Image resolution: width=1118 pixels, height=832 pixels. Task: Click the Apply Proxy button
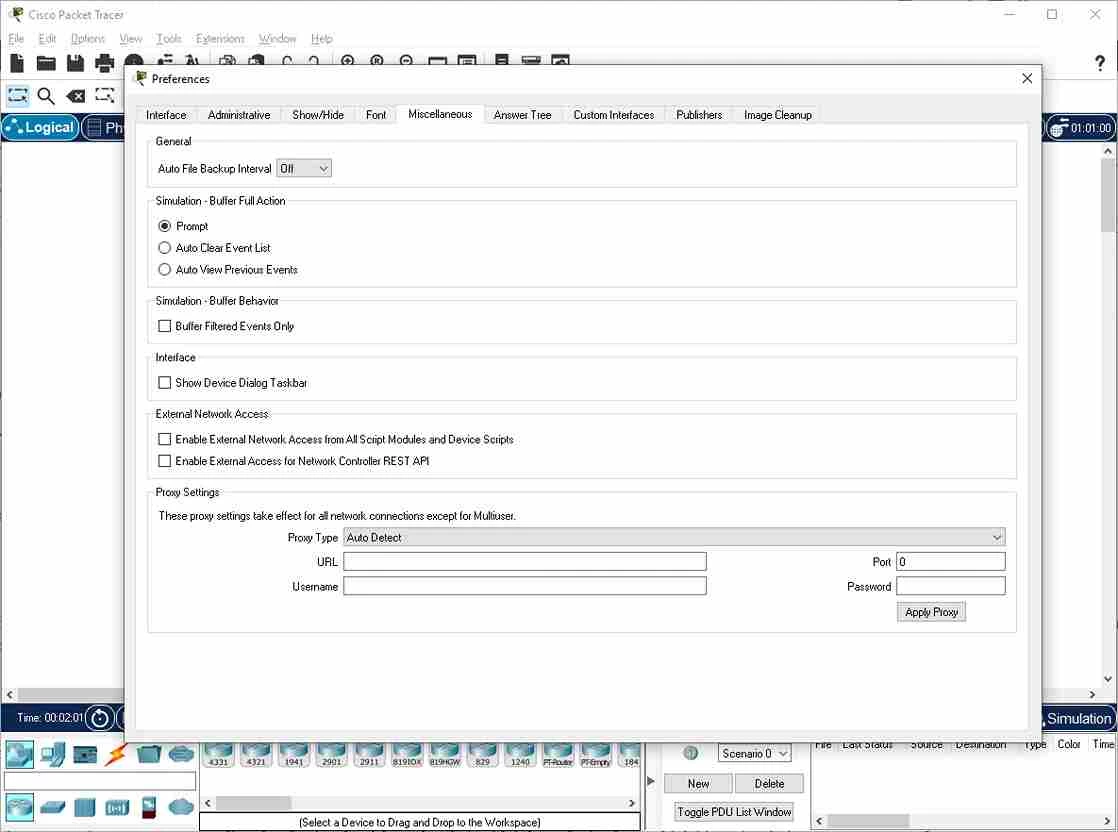click(931, 612)
